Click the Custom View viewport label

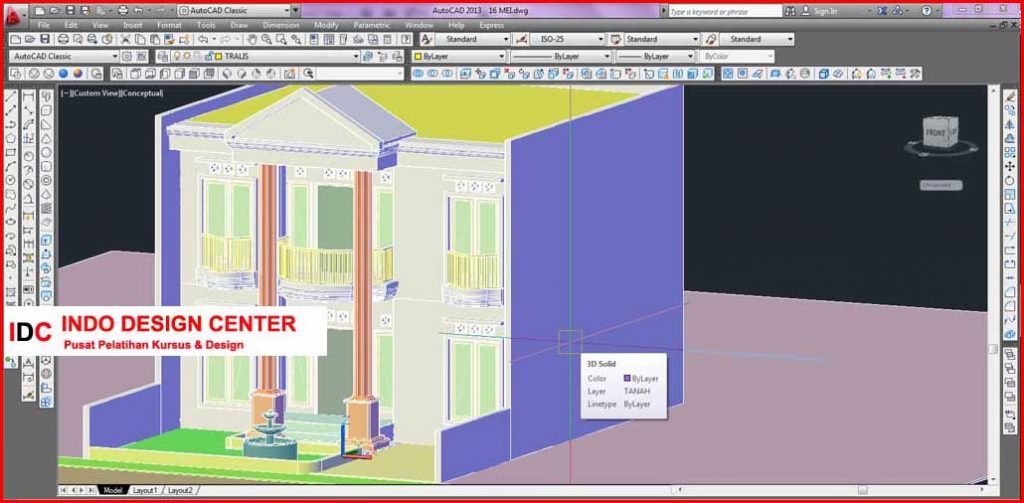pyautogui.click(x=95, y=93)
